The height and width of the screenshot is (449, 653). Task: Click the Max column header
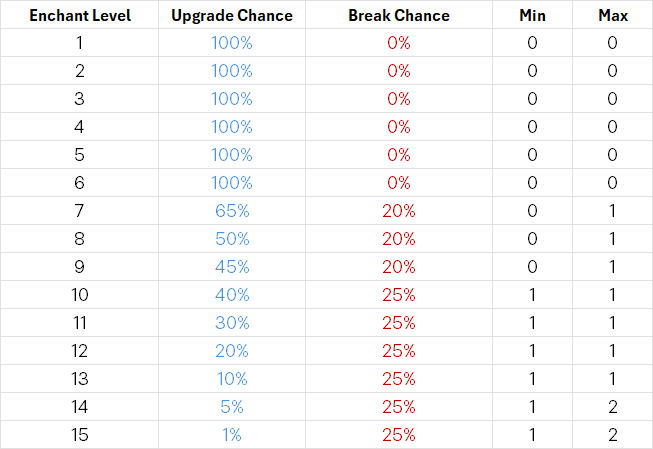612,16
